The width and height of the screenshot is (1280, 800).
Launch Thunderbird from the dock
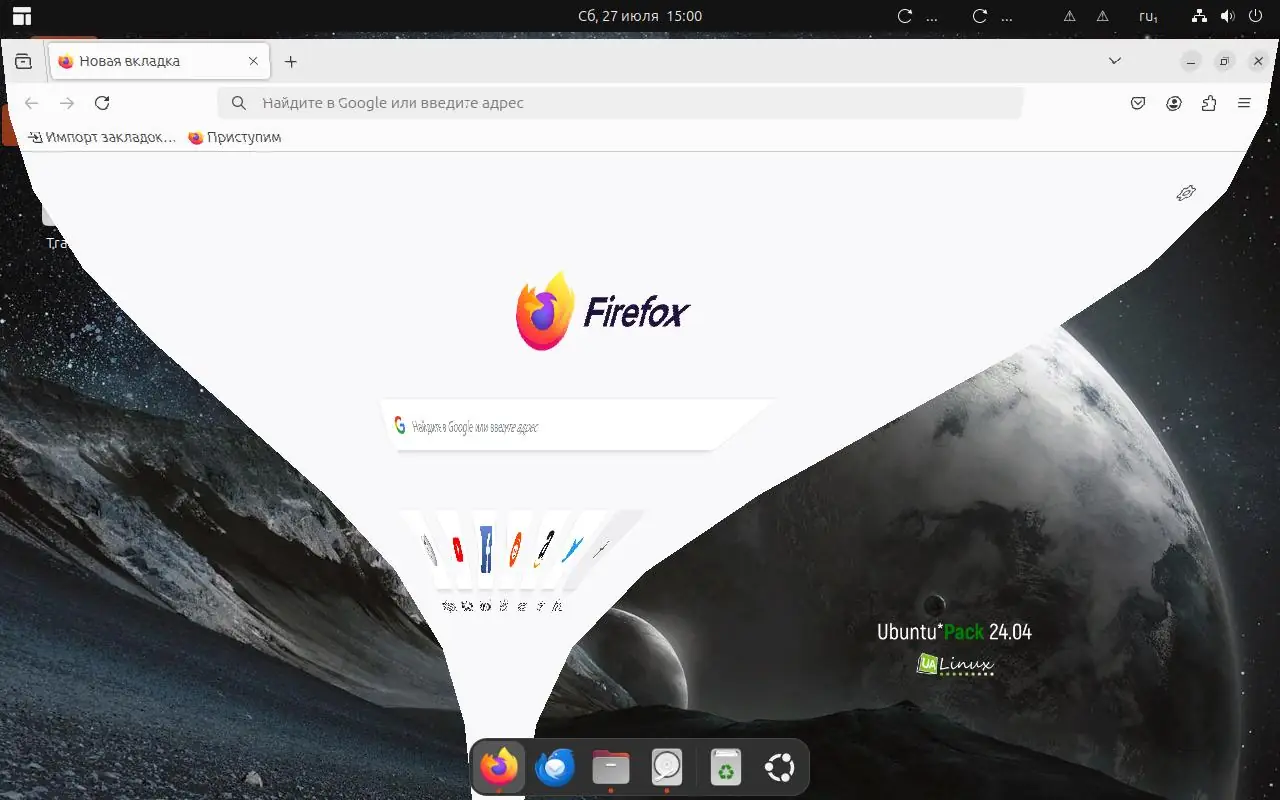[x=554, y=767]
